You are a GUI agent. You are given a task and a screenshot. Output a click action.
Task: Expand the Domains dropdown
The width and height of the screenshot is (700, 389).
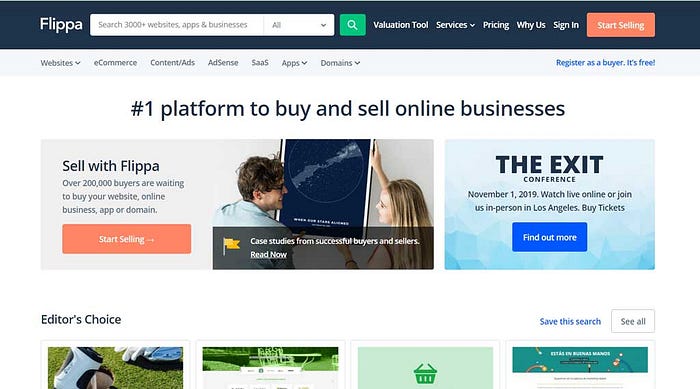[x=340, y=63]
